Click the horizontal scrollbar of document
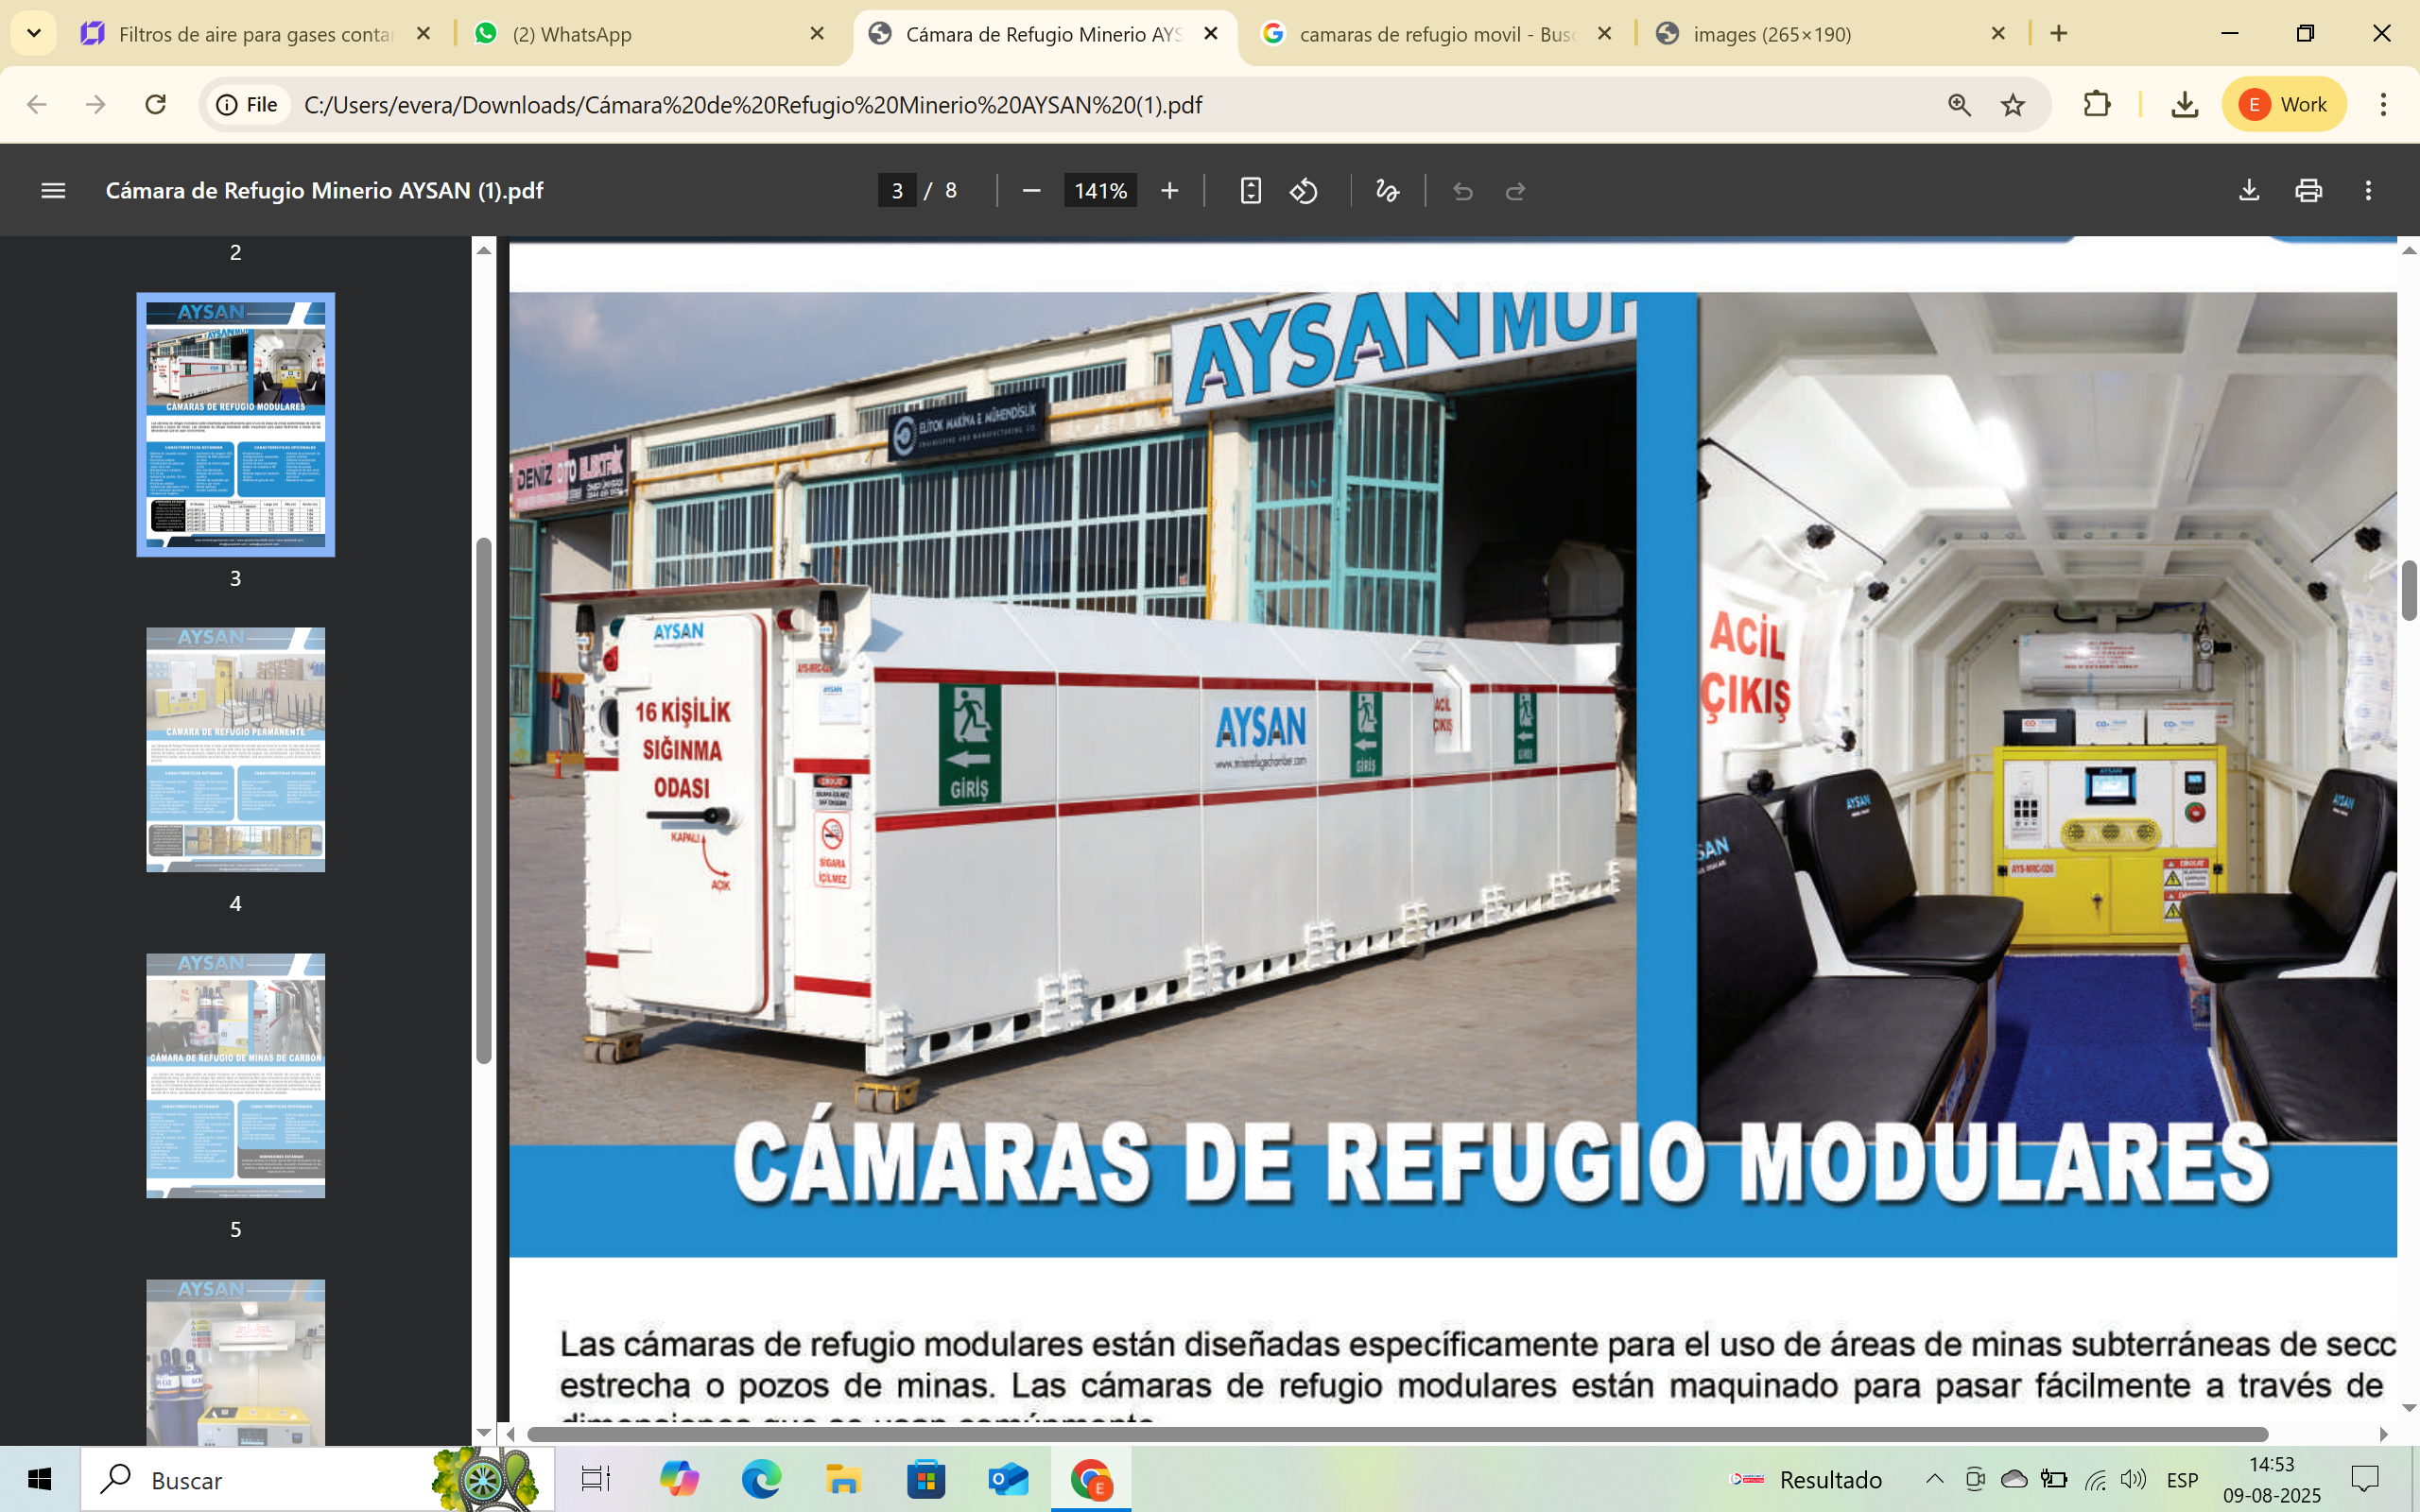 [1396, 1434]
